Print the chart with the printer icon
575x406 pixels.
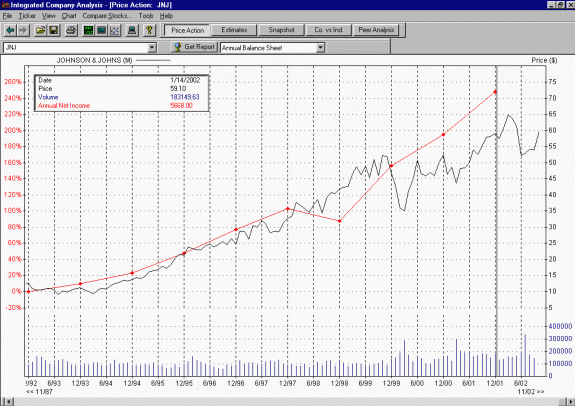pos(71,30)
